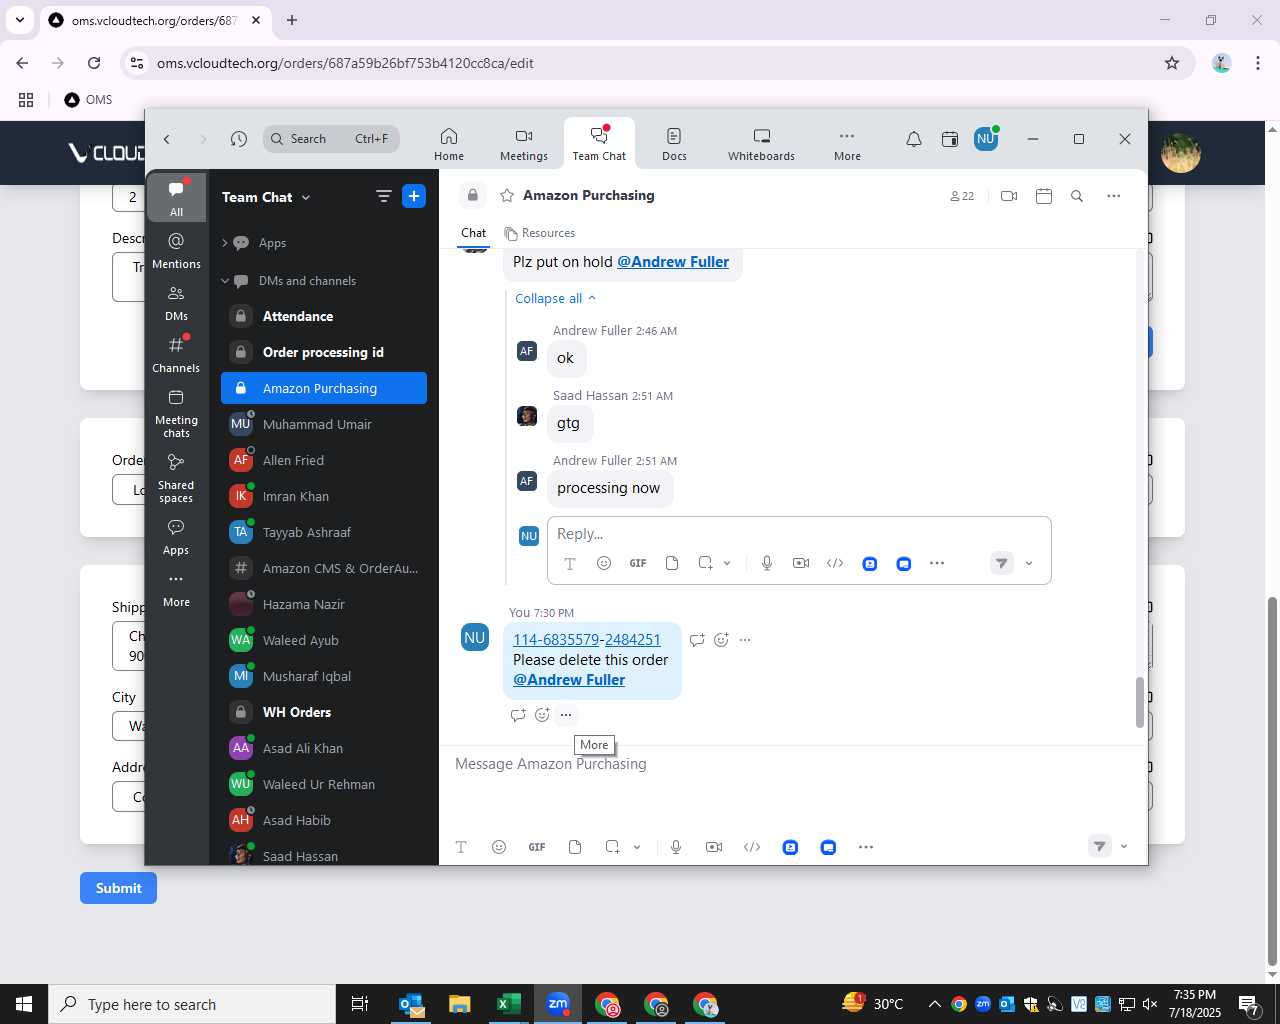Viewport: 1280px width, 1024px height.
Task: Open send options dropdown in main message box
Action: [x=1124, y=847]
